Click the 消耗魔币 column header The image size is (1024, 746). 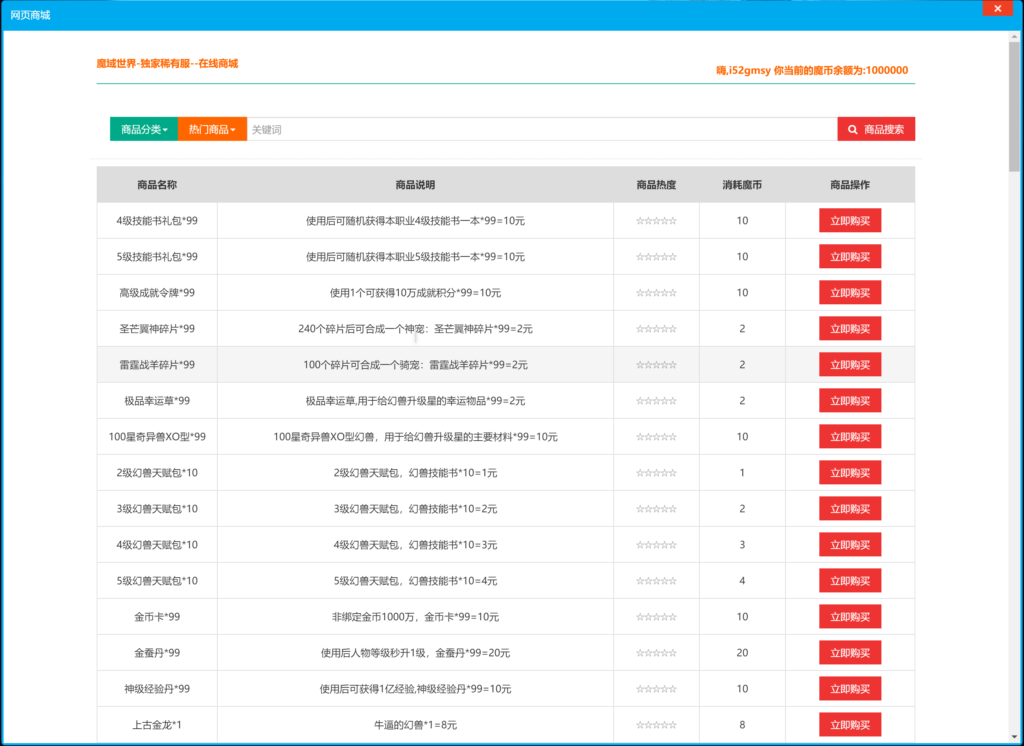pos(742,185)
